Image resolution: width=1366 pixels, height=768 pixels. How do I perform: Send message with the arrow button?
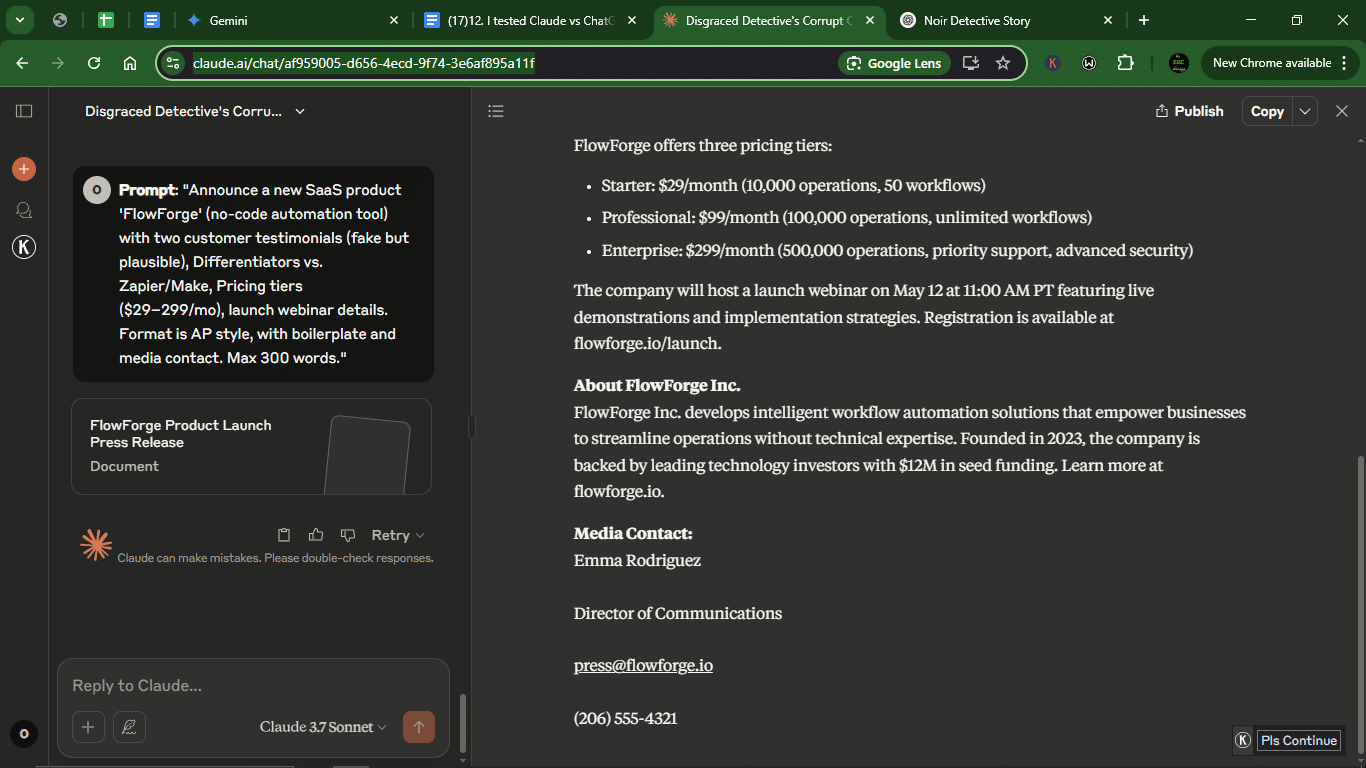click(419, 727)
